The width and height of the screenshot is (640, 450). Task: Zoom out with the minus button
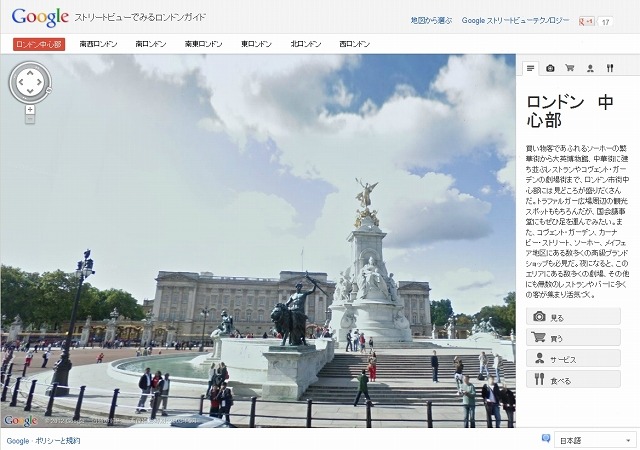coord(30,119)
